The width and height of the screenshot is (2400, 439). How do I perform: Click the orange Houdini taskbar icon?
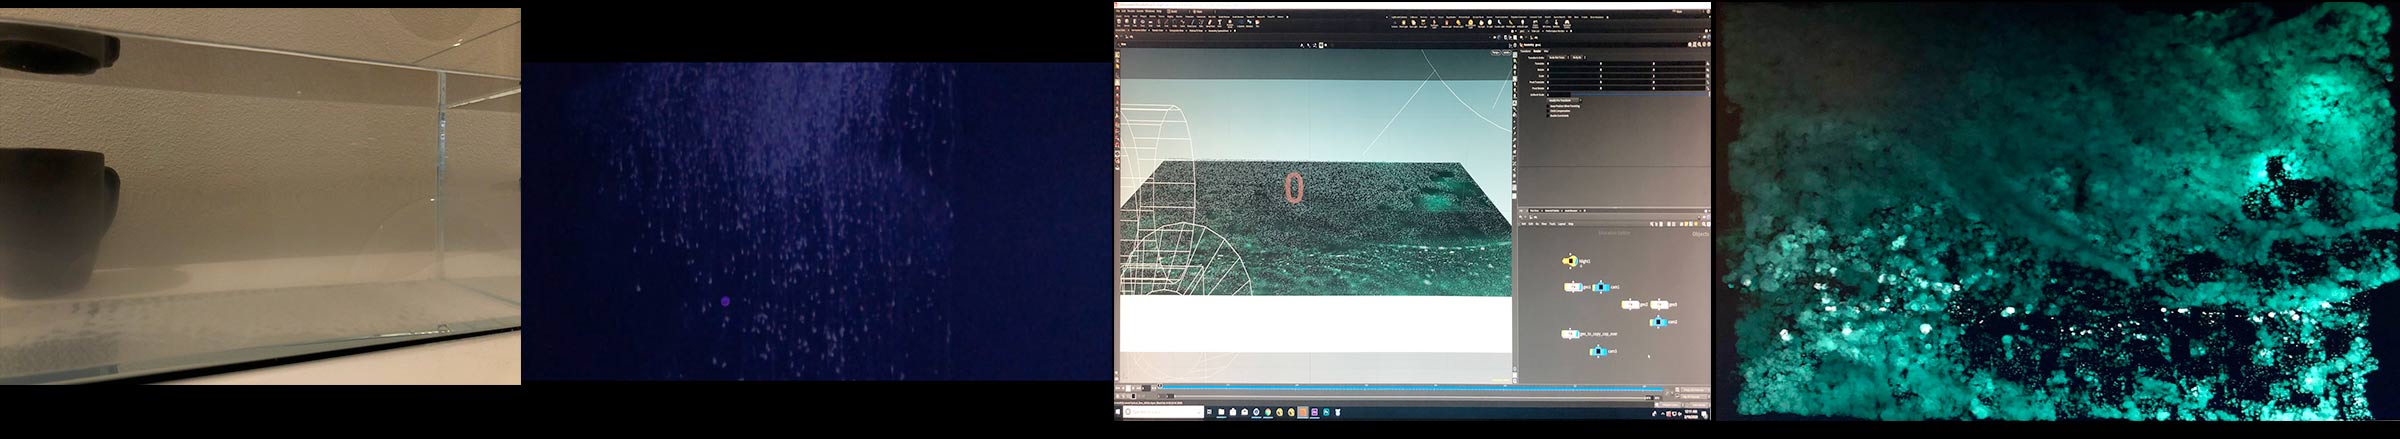point(1303,412)
